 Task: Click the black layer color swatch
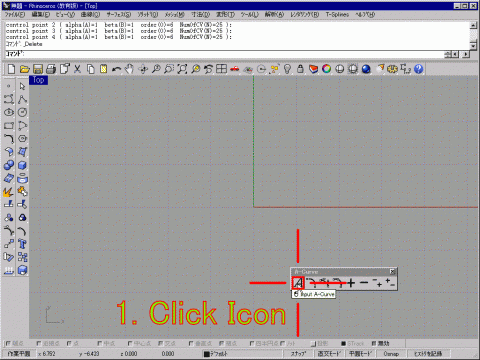click(x=207, y=354)
